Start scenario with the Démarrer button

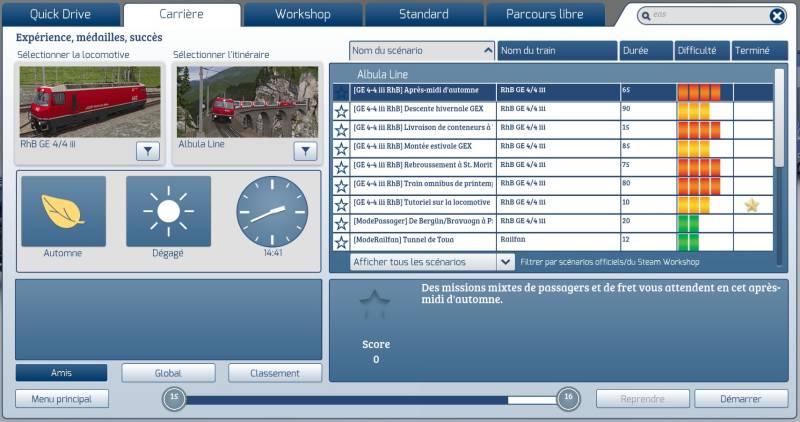pyautogui.click(x=741, y=399)
